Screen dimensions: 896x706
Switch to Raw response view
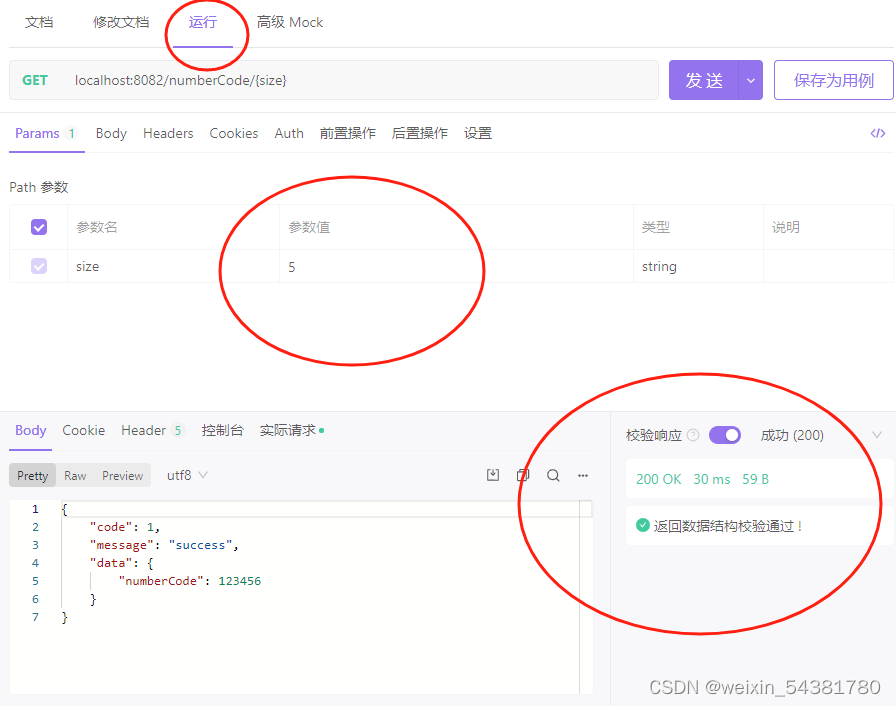point(74,475)
